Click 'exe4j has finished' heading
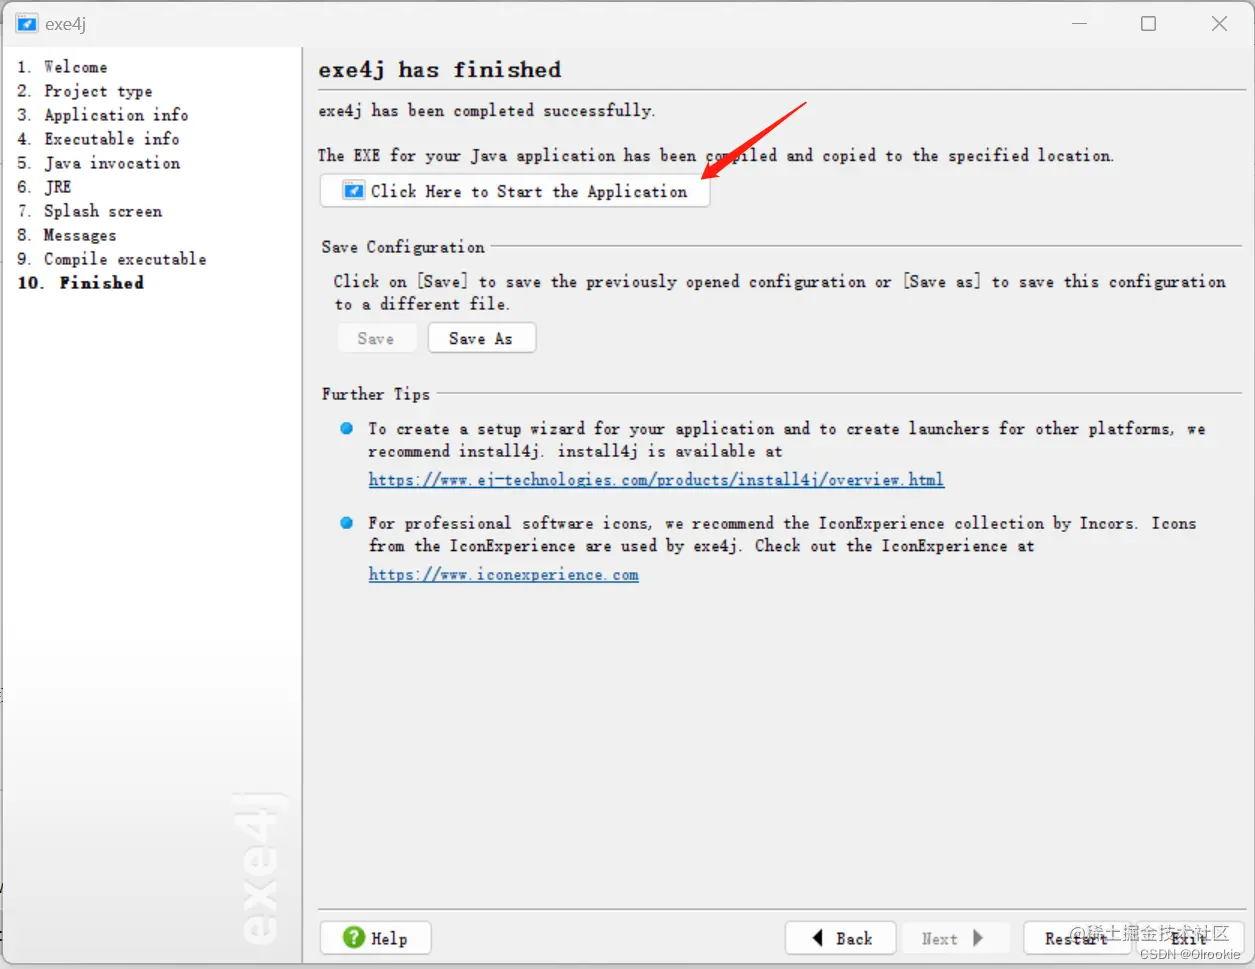The height and width of the screenshot is (969, 1255). 440,70
